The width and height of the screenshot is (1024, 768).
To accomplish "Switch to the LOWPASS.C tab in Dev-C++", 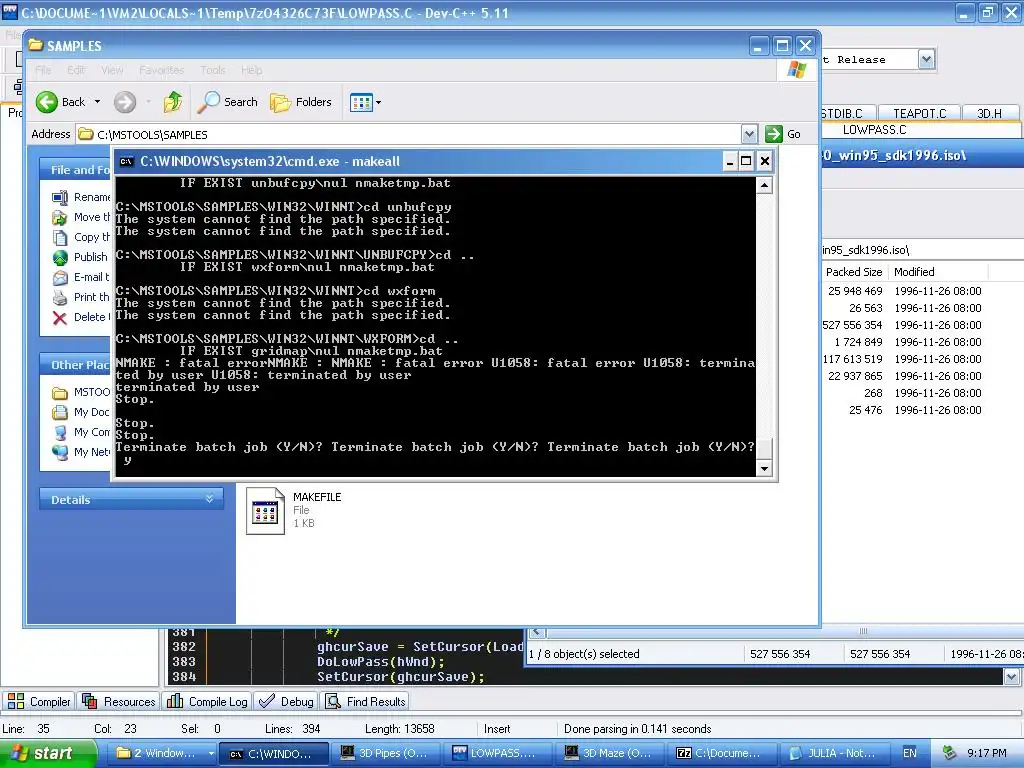I will [874, 129].
